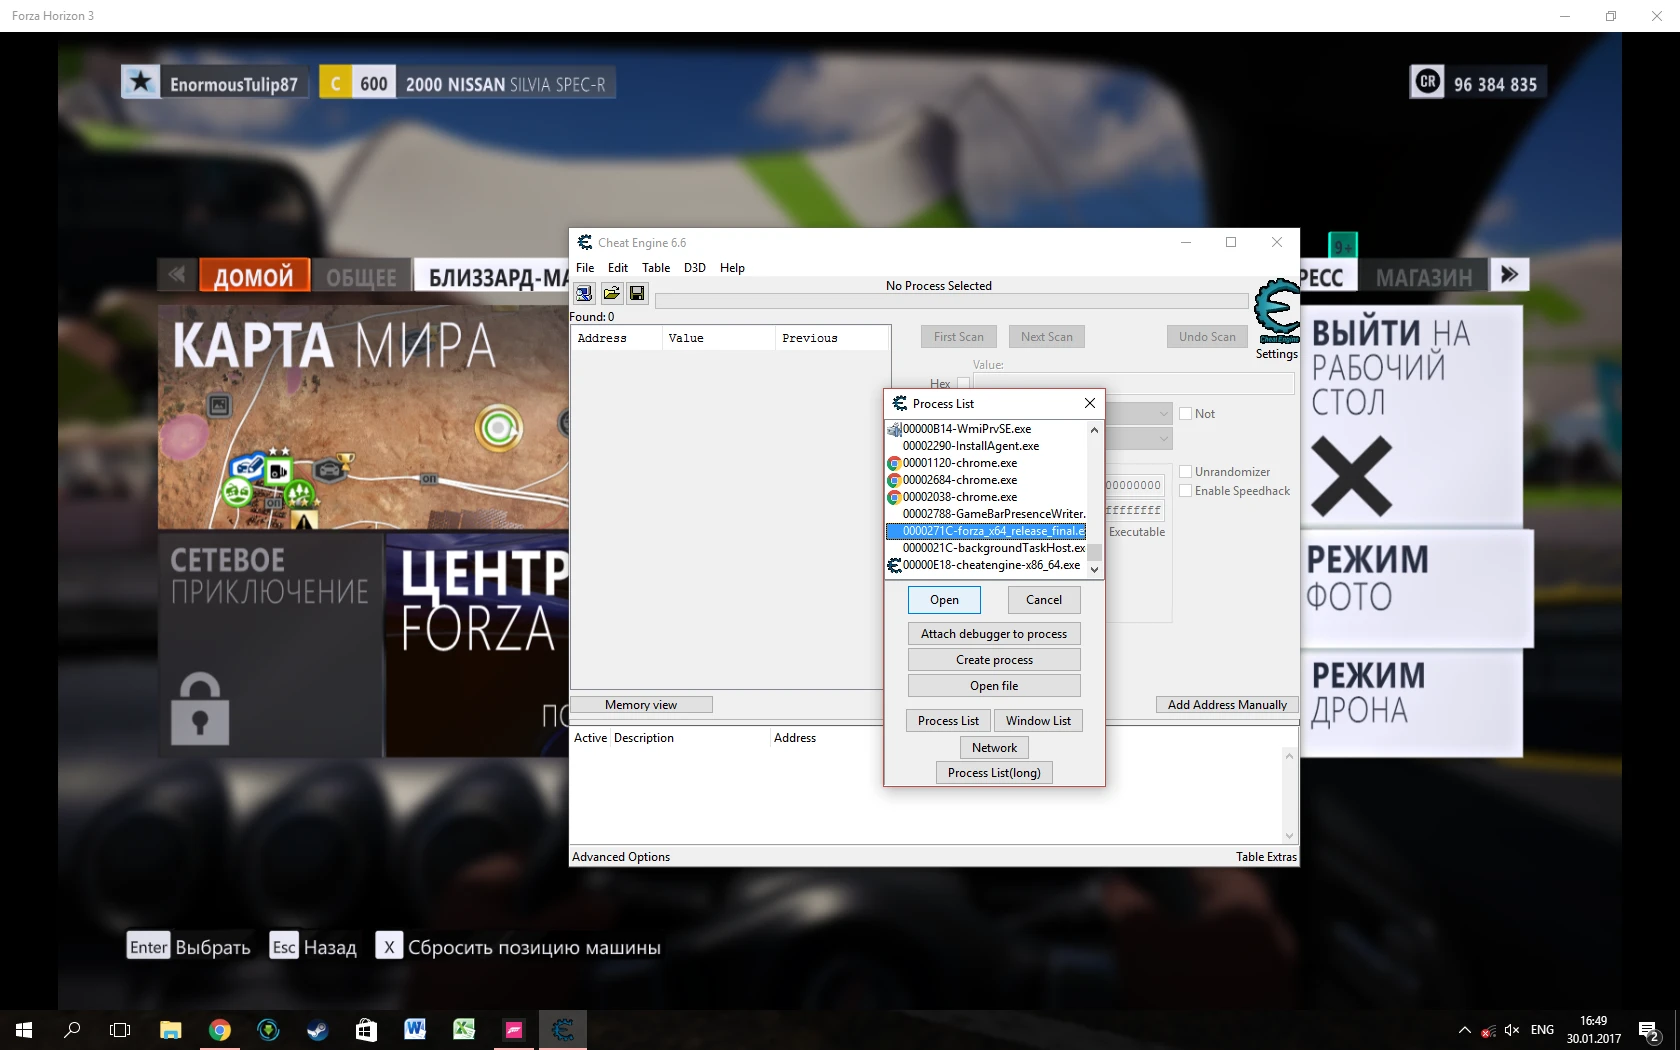The image size is (1680, 1050).
Task: Open a cheat table using the folder icon
Action: point(610,293)
